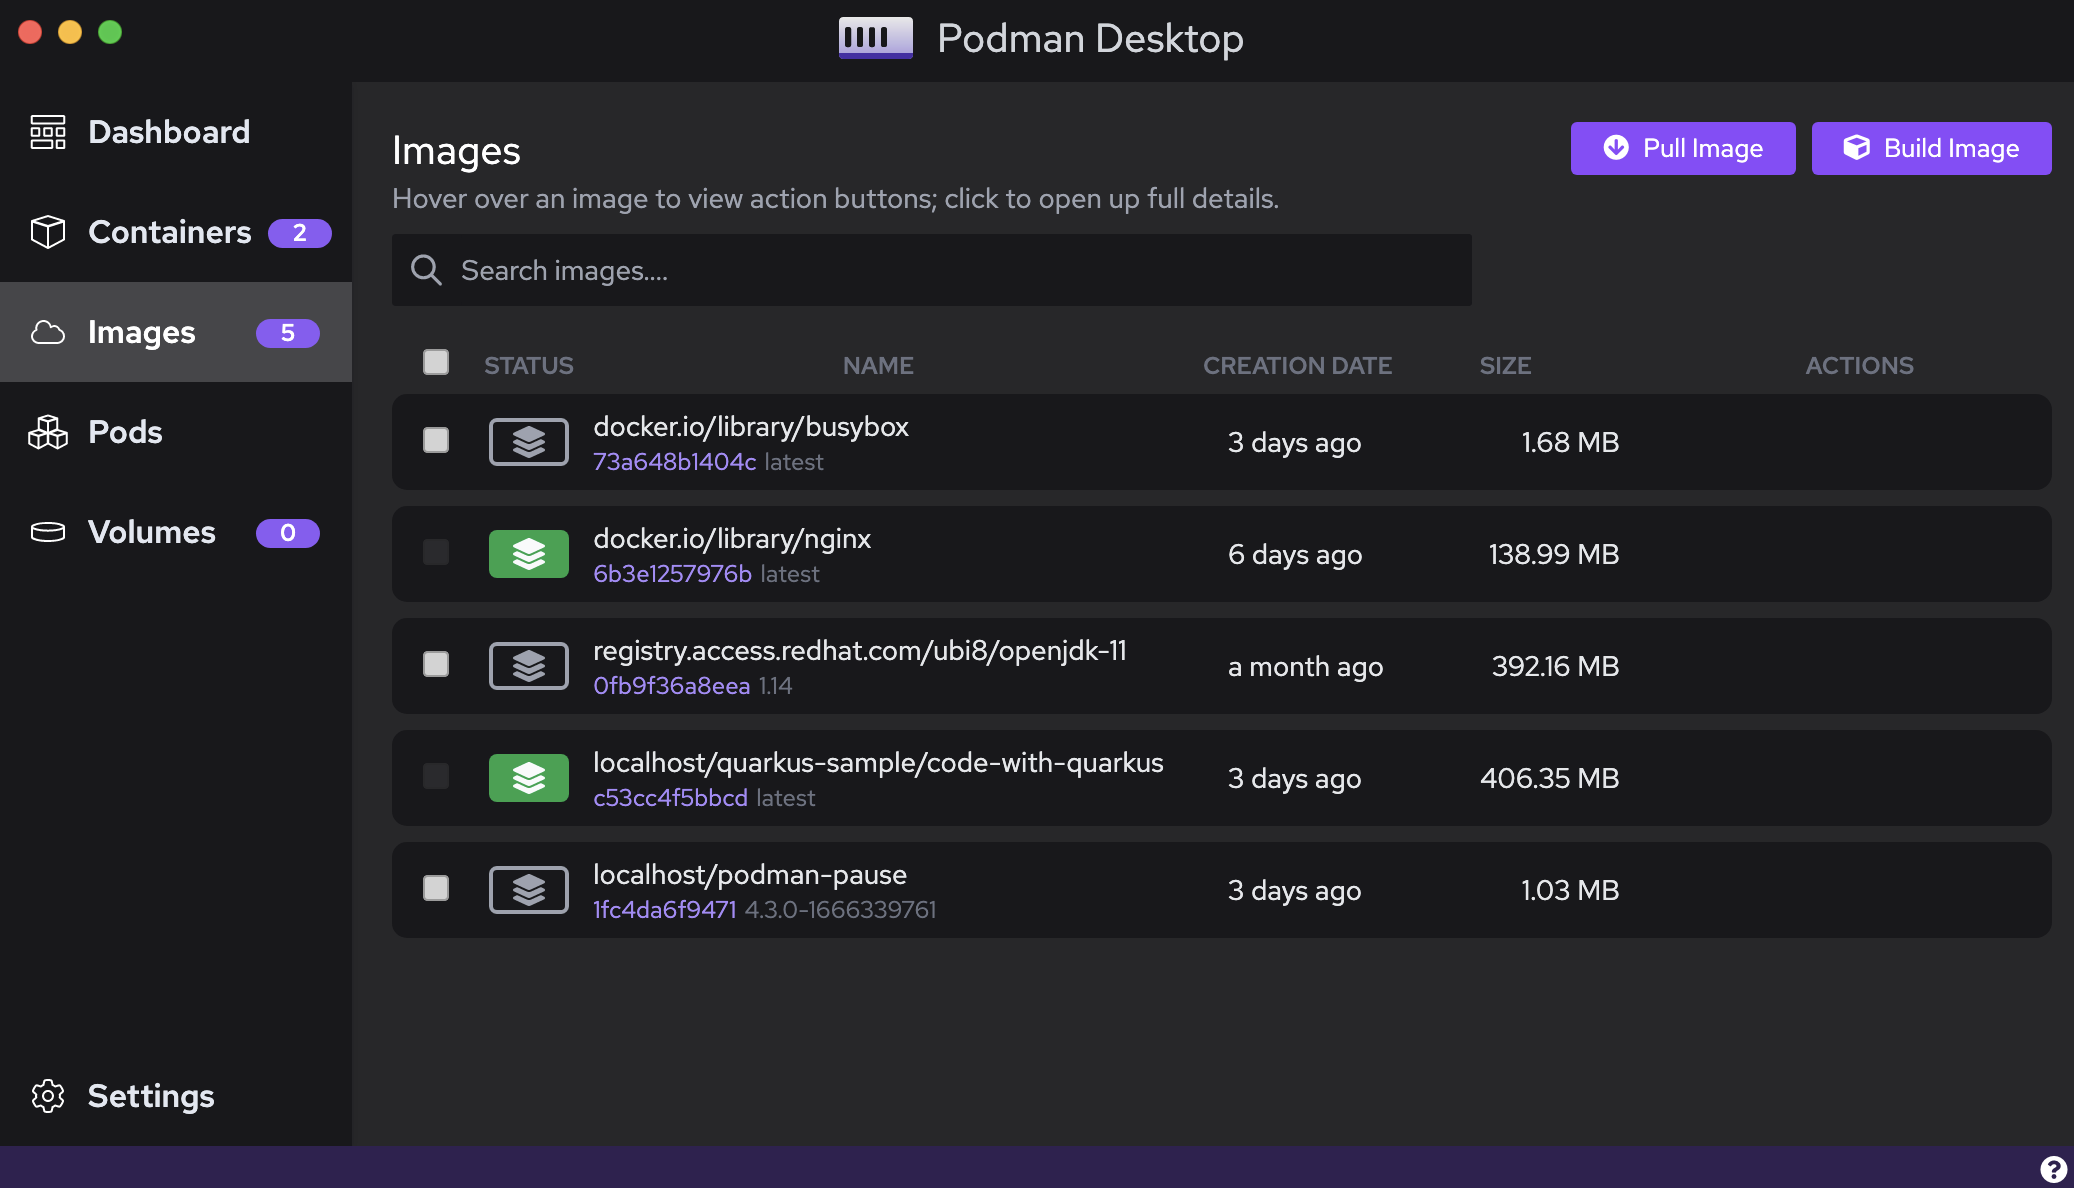Click the Volumes disk icon
This screenshot has height=1188, width=2074.
(x=48, y=532)
